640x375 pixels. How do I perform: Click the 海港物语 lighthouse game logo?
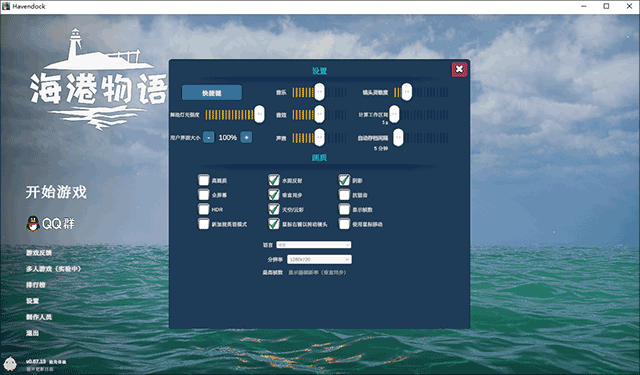(x=98, y=80)
